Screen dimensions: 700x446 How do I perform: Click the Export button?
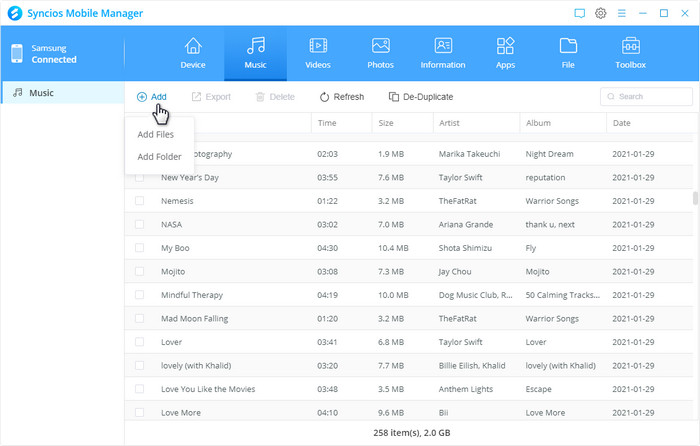pos(211,97)
